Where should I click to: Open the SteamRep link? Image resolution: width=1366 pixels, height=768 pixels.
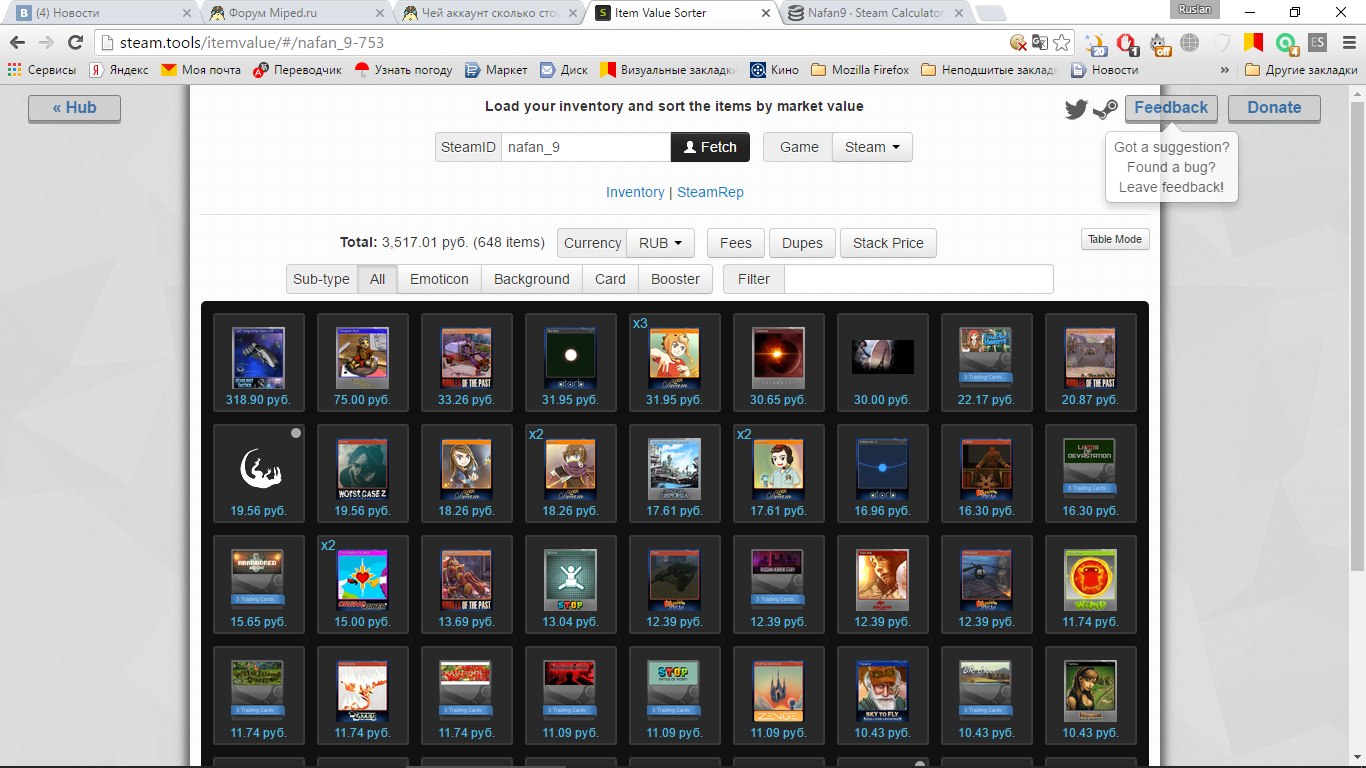pos(710,192)
